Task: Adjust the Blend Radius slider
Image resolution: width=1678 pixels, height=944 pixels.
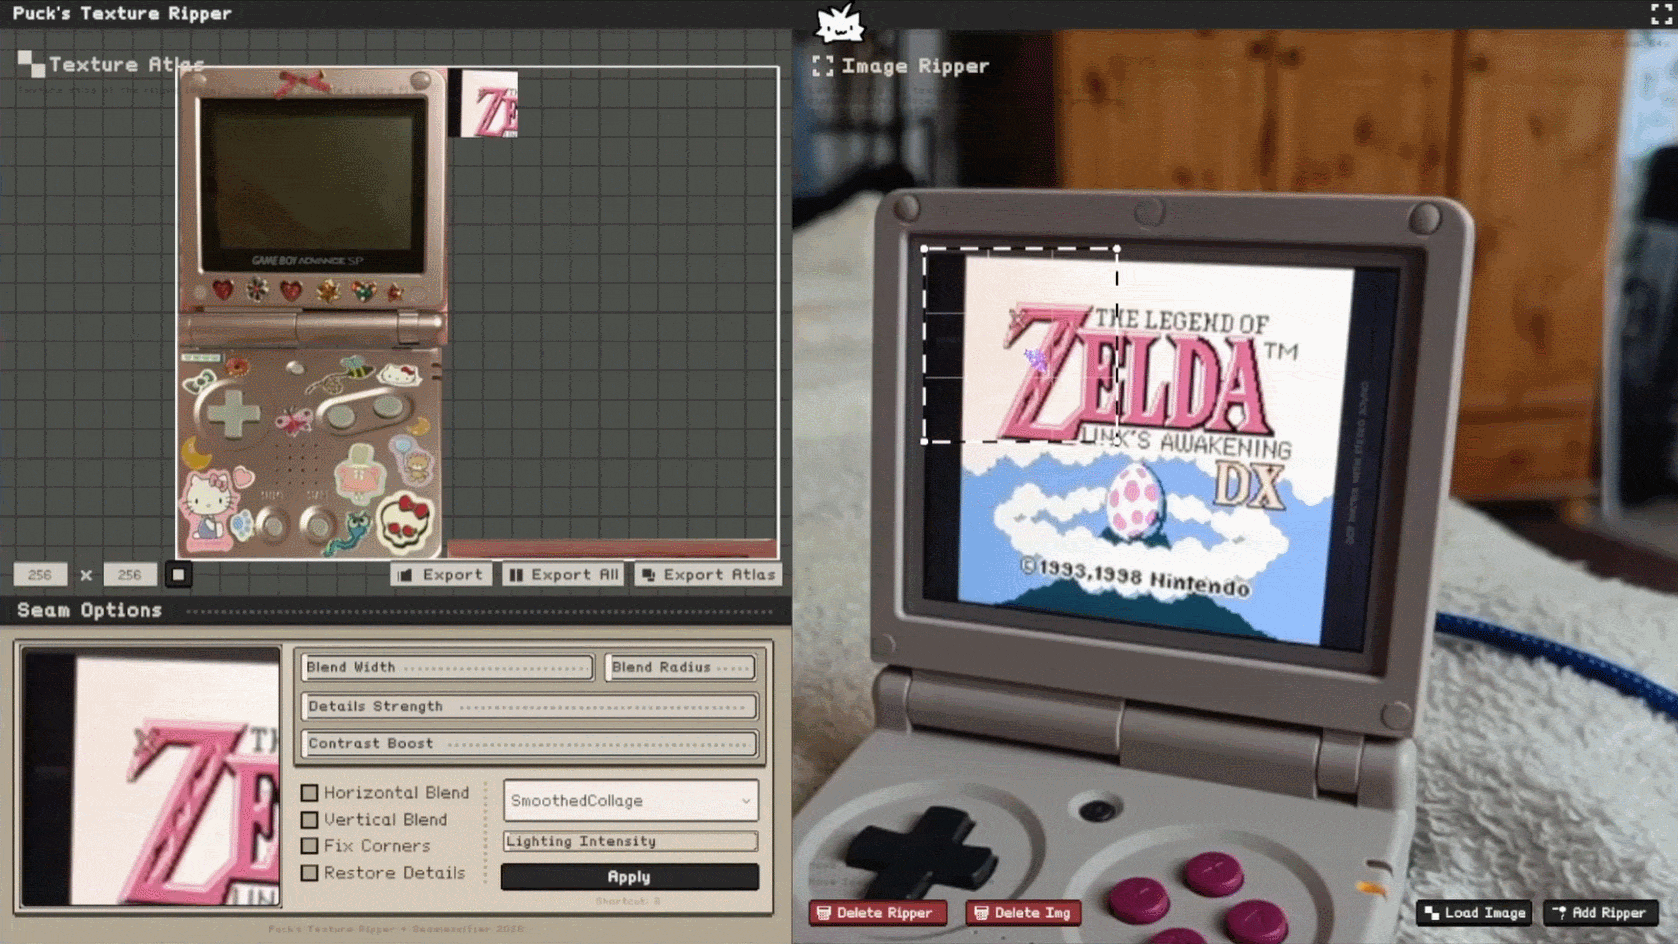Action: 680,667
